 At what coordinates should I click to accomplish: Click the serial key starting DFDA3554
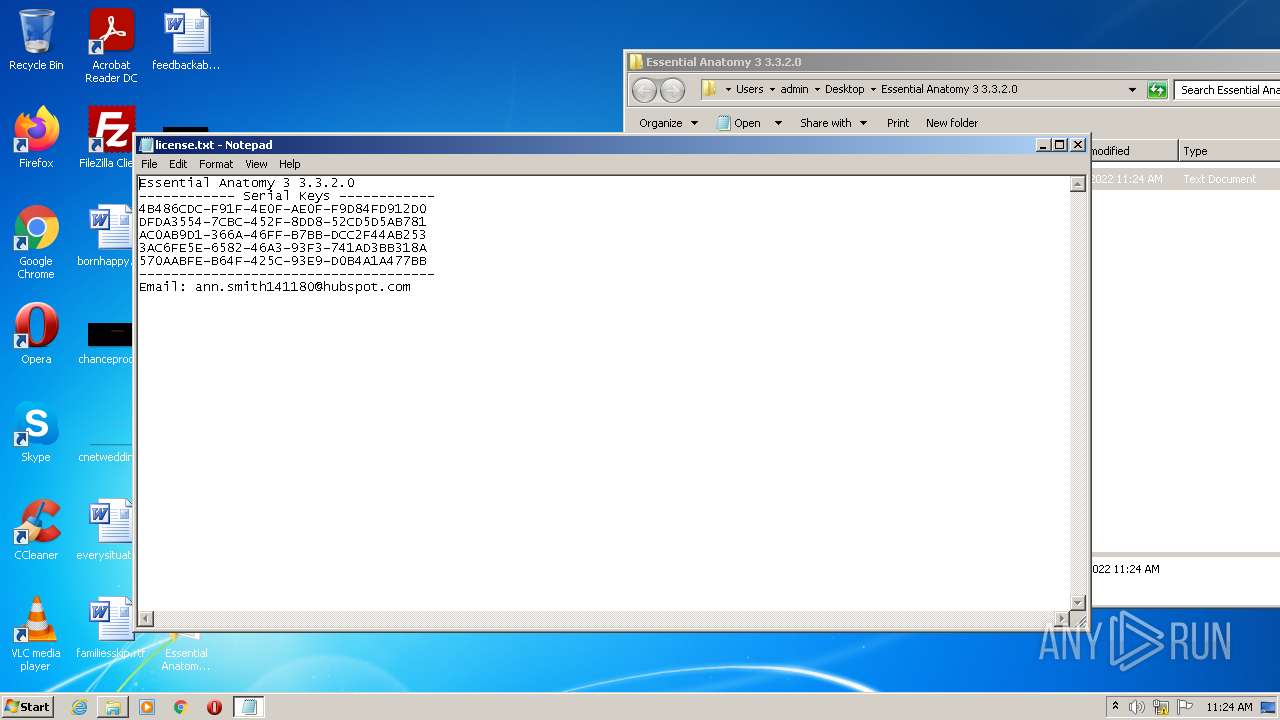283,222
